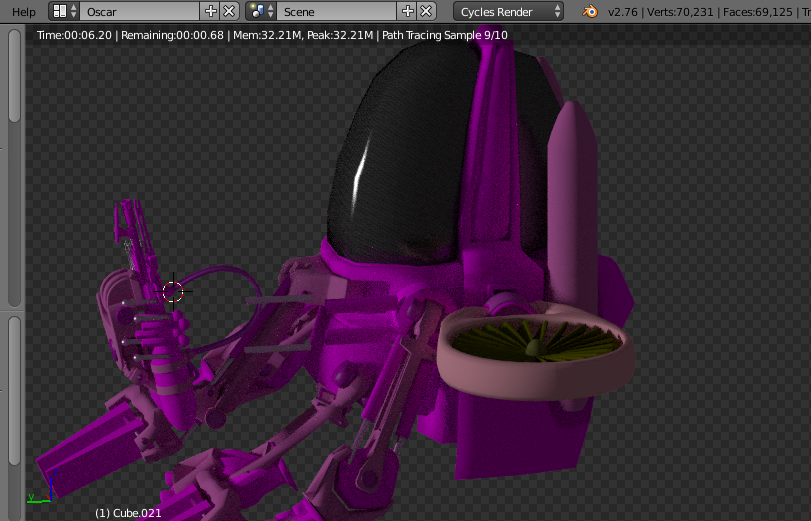Click the lower left panel scrollbar
This screenshot has width=811, height=521.
click(x=14, y=390)
